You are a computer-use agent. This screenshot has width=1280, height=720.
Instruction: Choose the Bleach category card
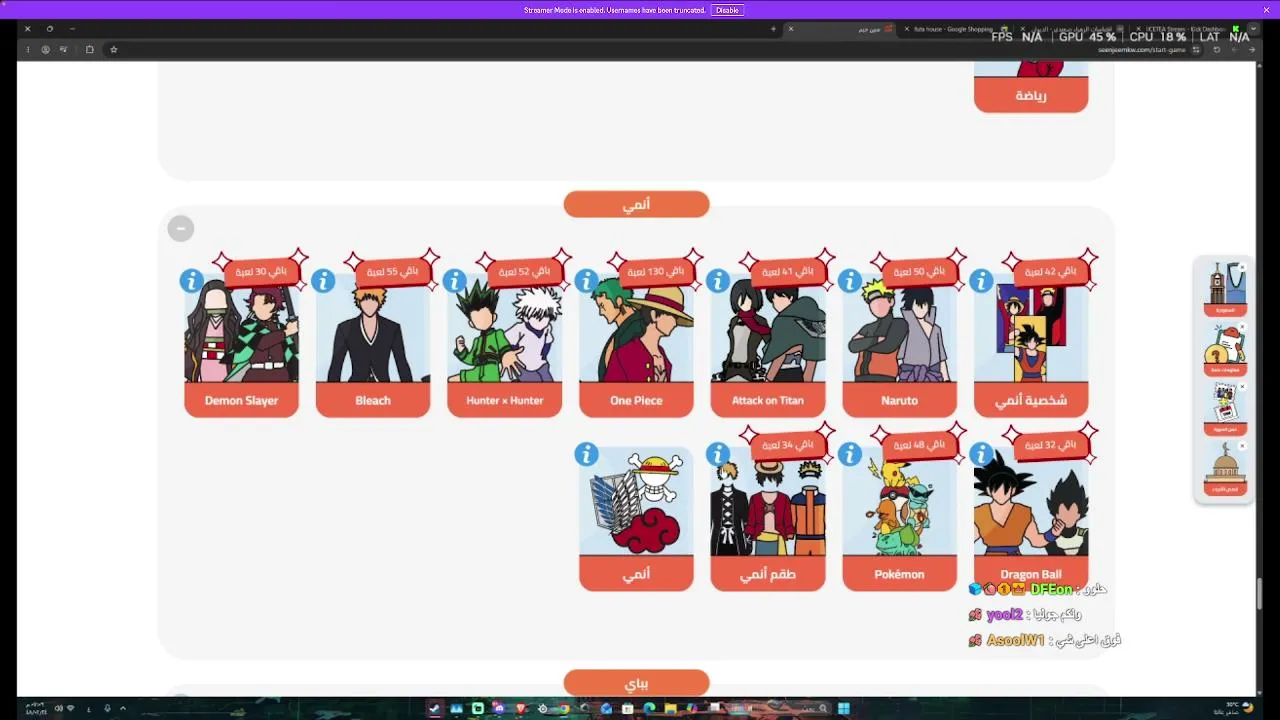[373, 346]
